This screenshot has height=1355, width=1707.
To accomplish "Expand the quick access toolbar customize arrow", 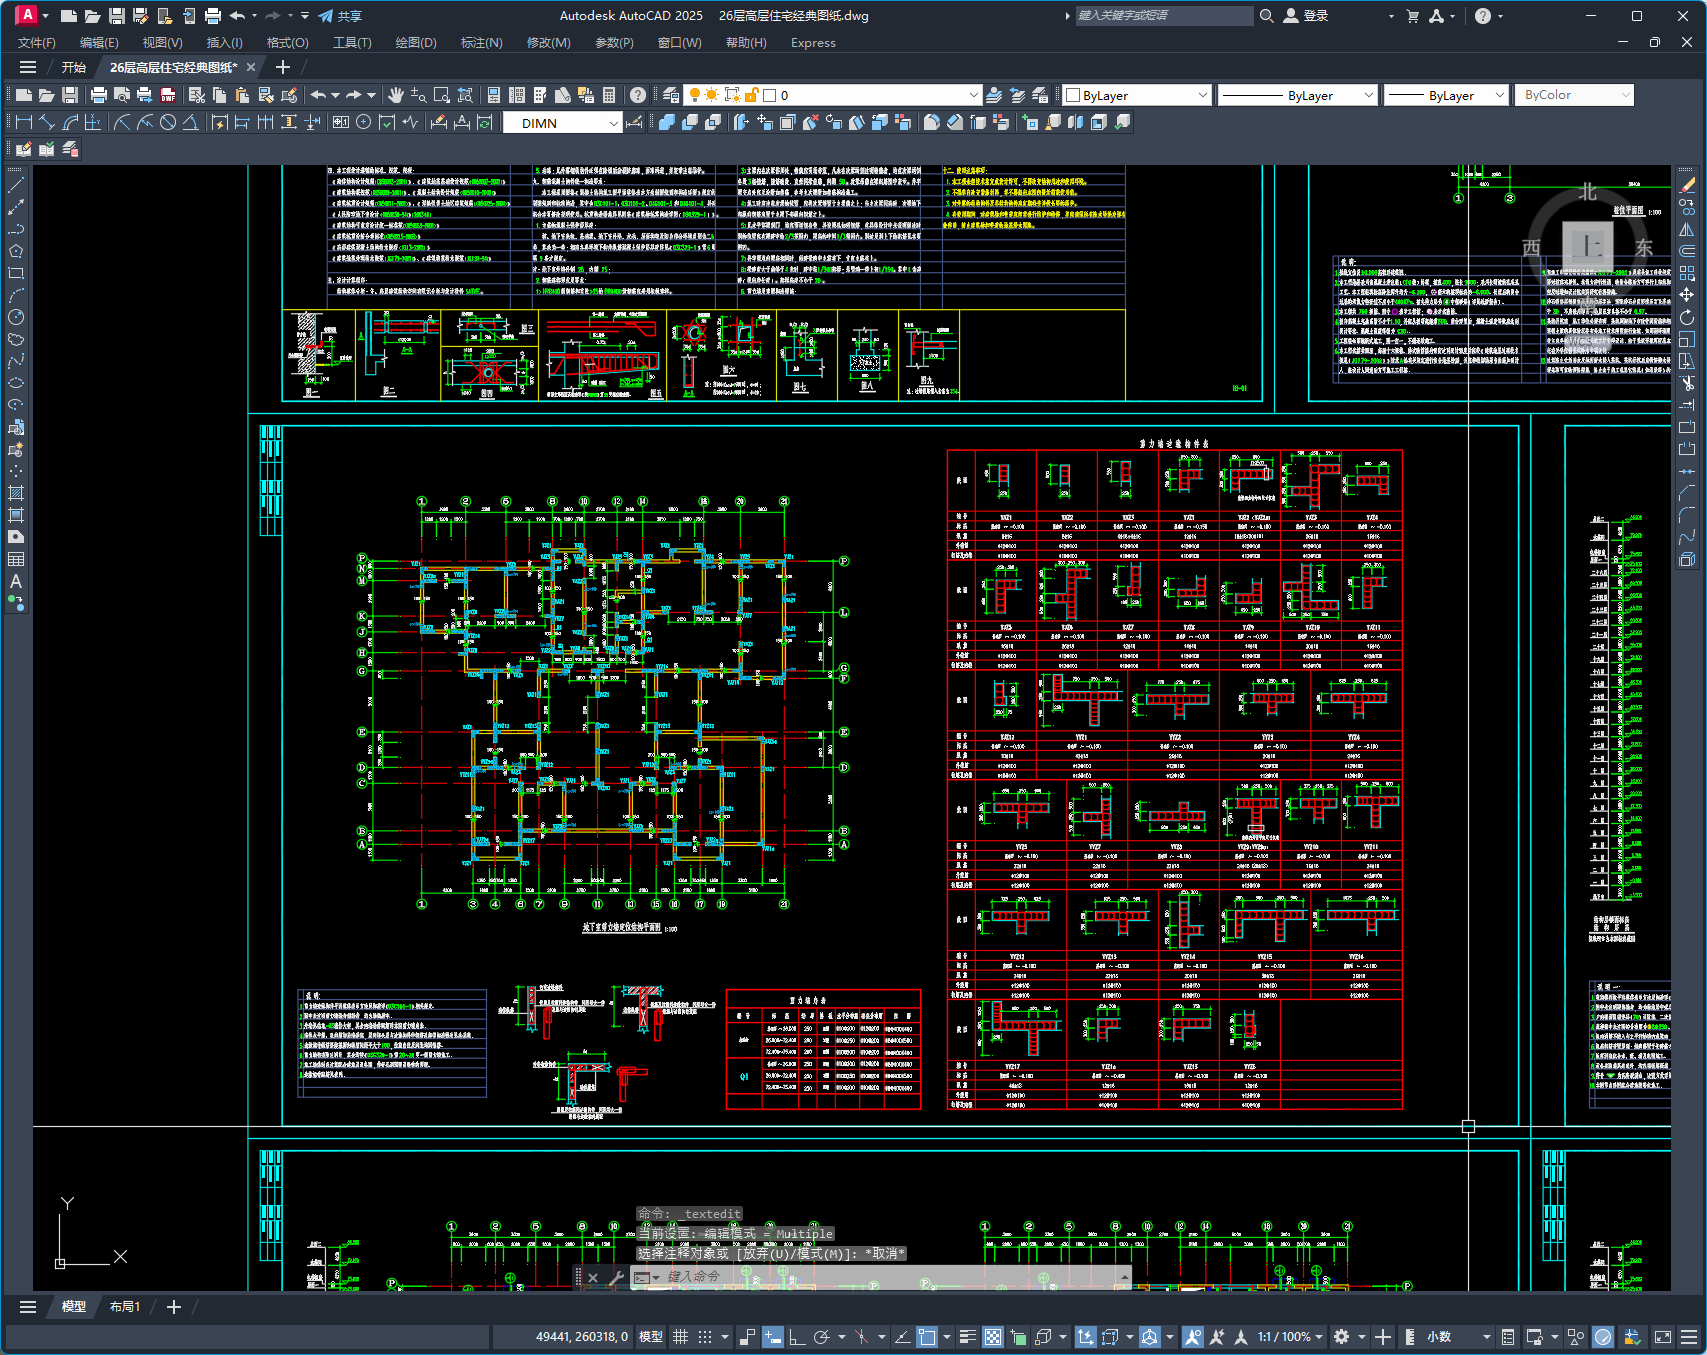I will point(305,16).
